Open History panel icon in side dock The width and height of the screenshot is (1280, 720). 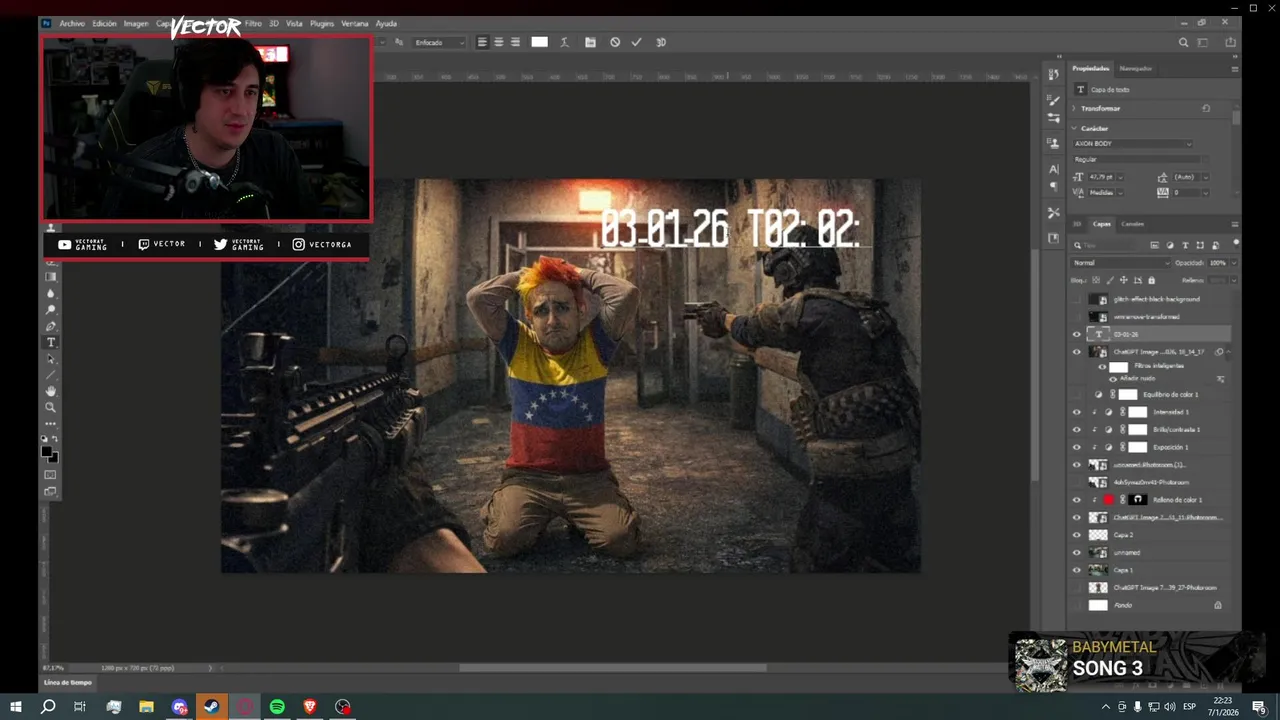click(x=1053, y=75)
